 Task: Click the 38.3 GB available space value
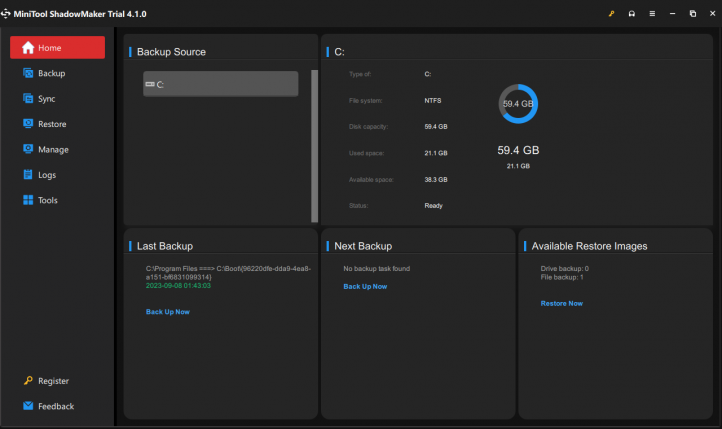[x=436, y=180]
